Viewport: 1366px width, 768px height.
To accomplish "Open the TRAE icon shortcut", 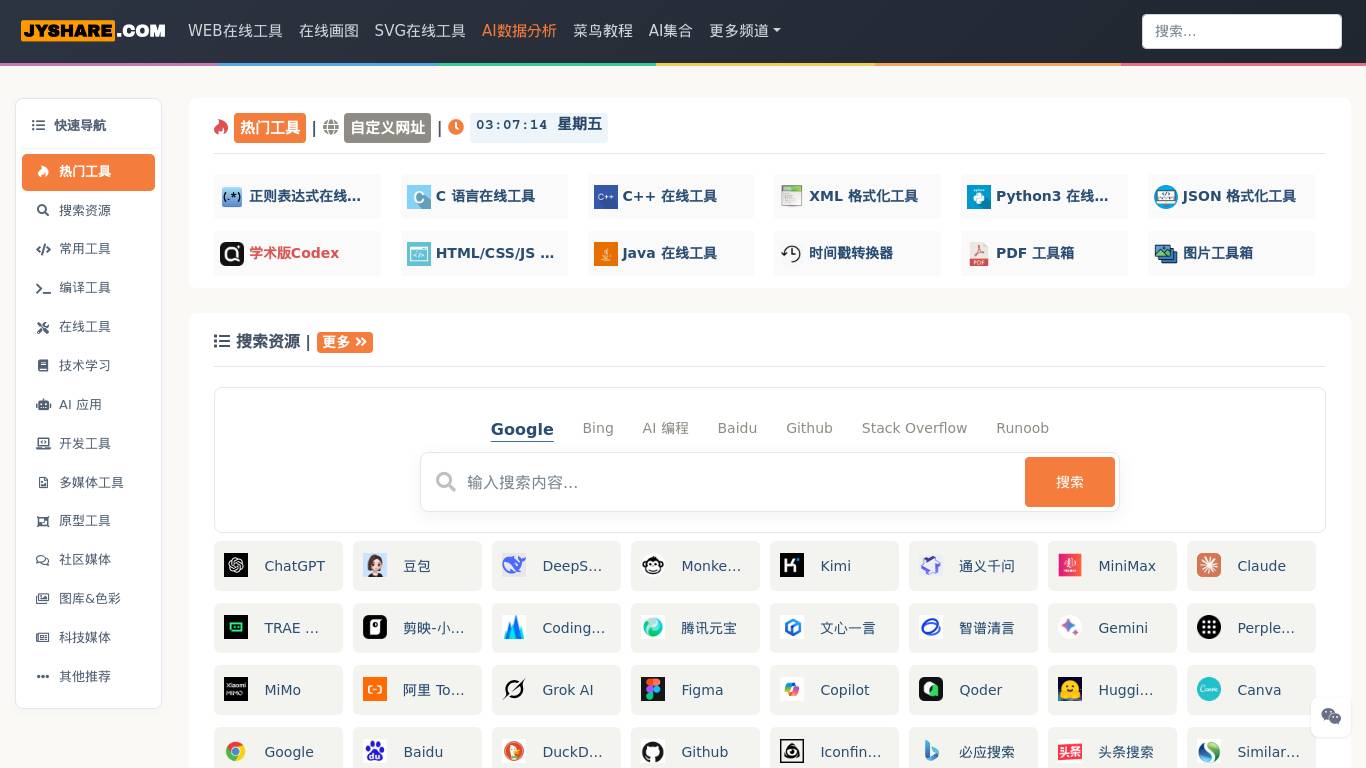I will click(236, 628).
